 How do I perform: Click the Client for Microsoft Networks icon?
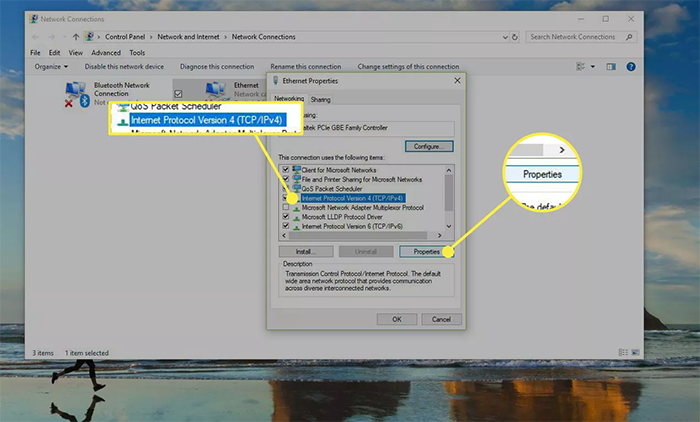[x=296, y=170]
